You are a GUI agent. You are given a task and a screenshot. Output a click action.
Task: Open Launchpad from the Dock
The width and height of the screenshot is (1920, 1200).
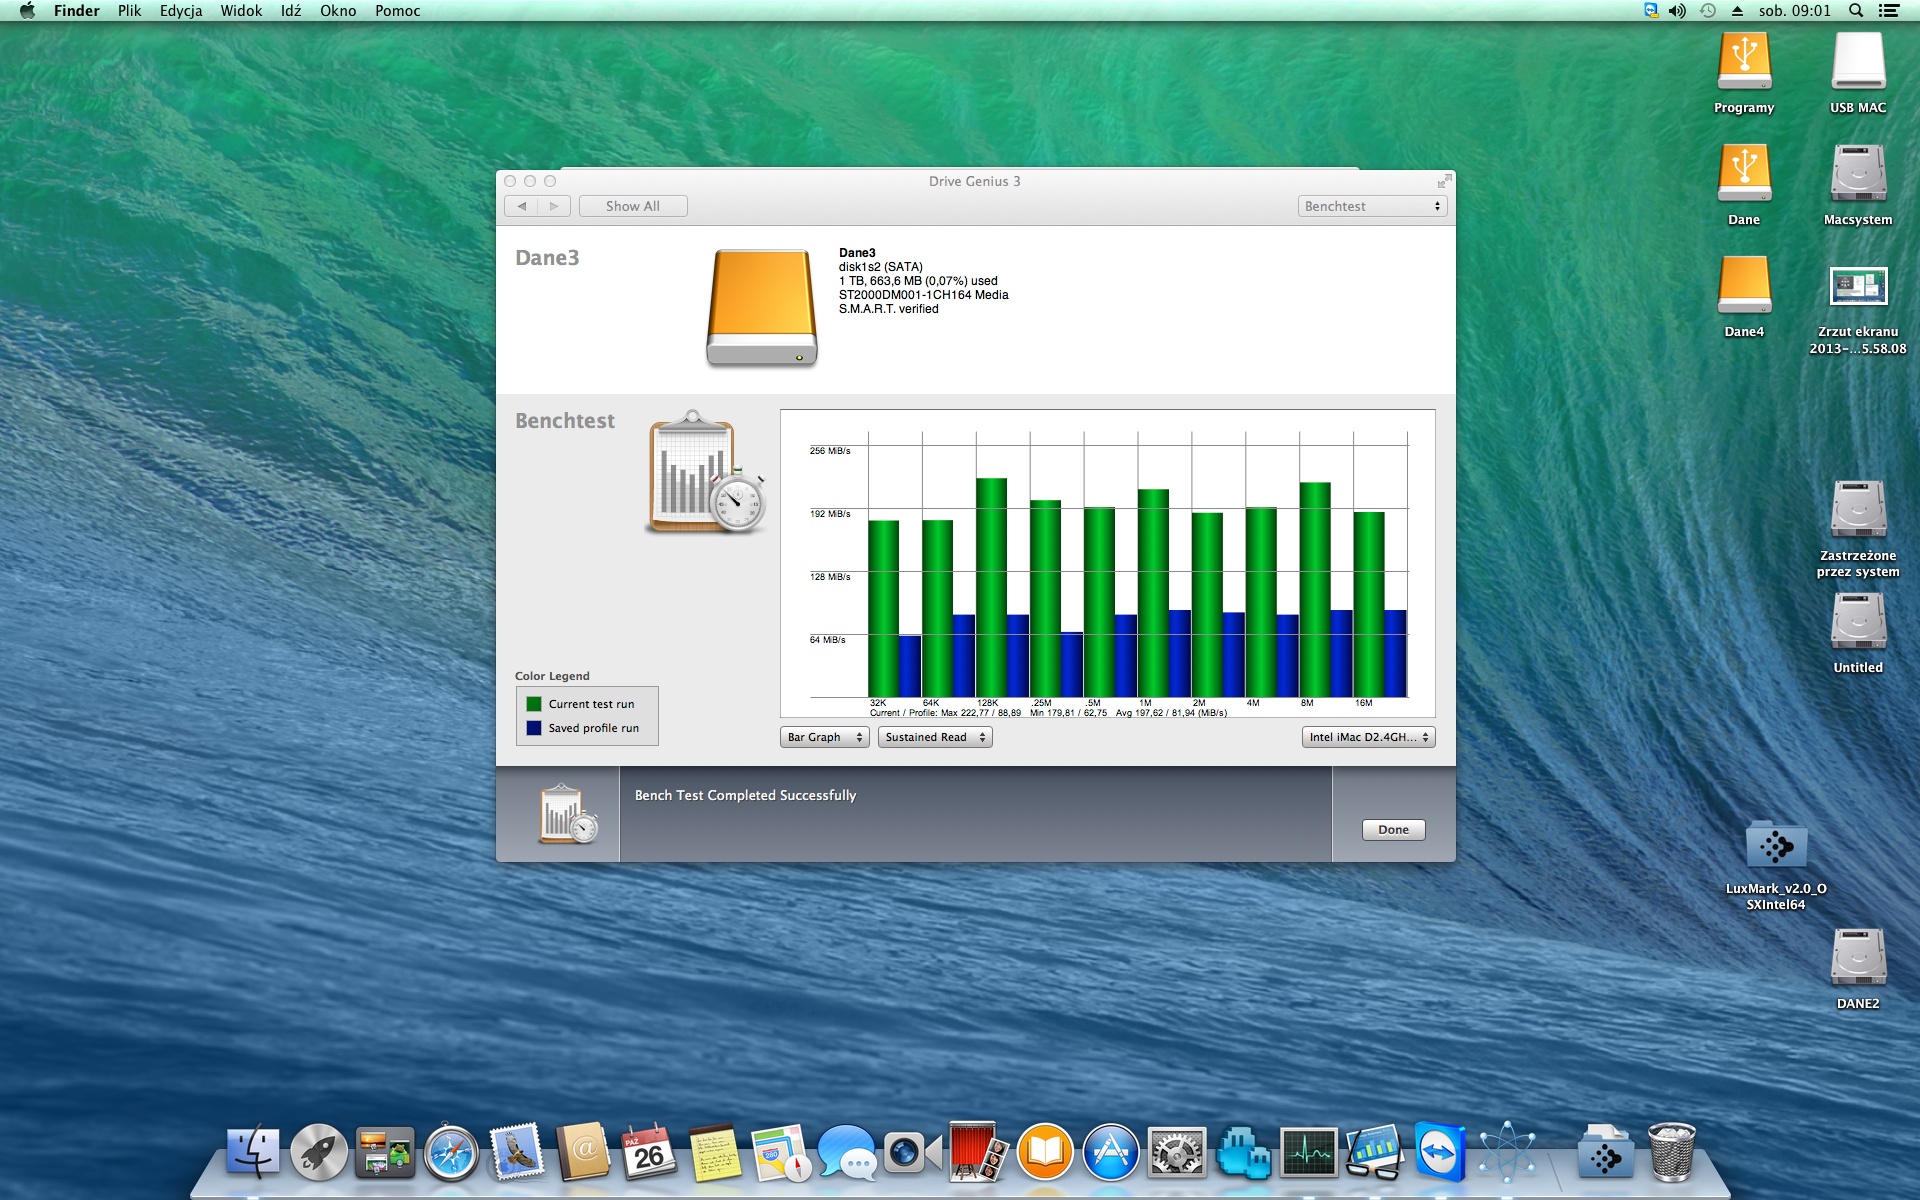(319, 1152)
